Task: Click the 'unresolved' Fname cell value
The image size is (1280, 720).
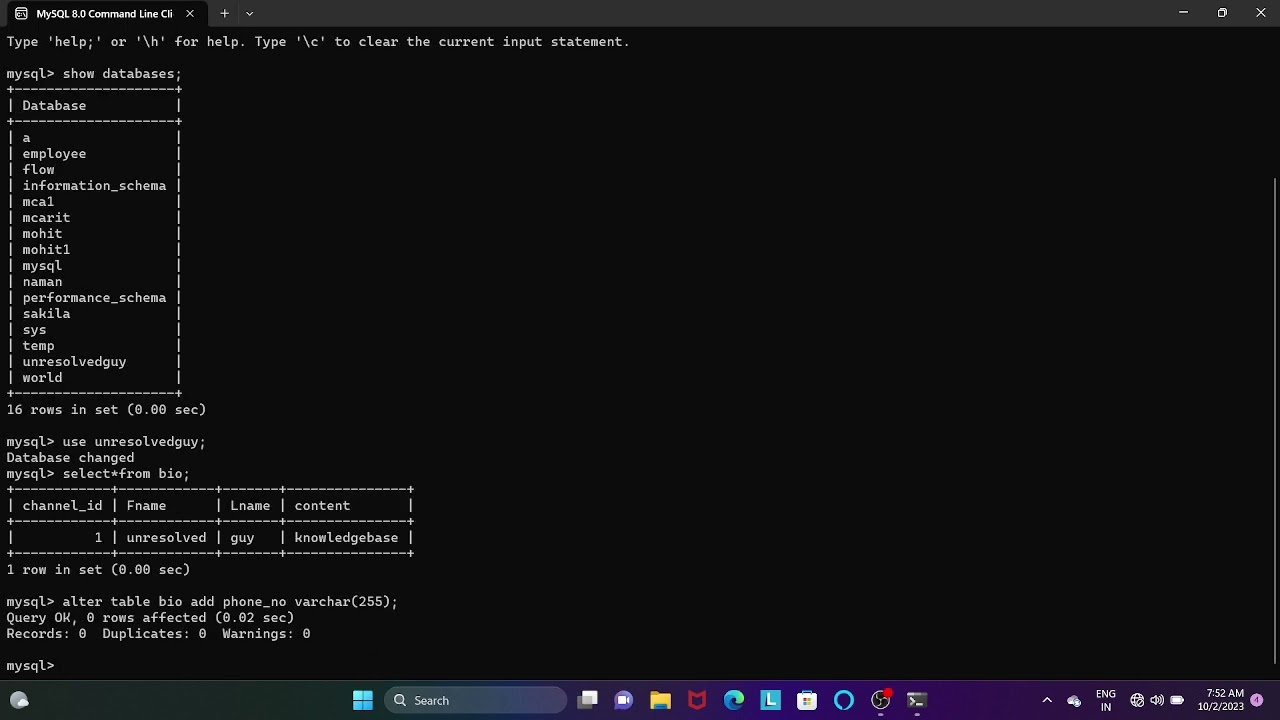Action: pos(166,538)
